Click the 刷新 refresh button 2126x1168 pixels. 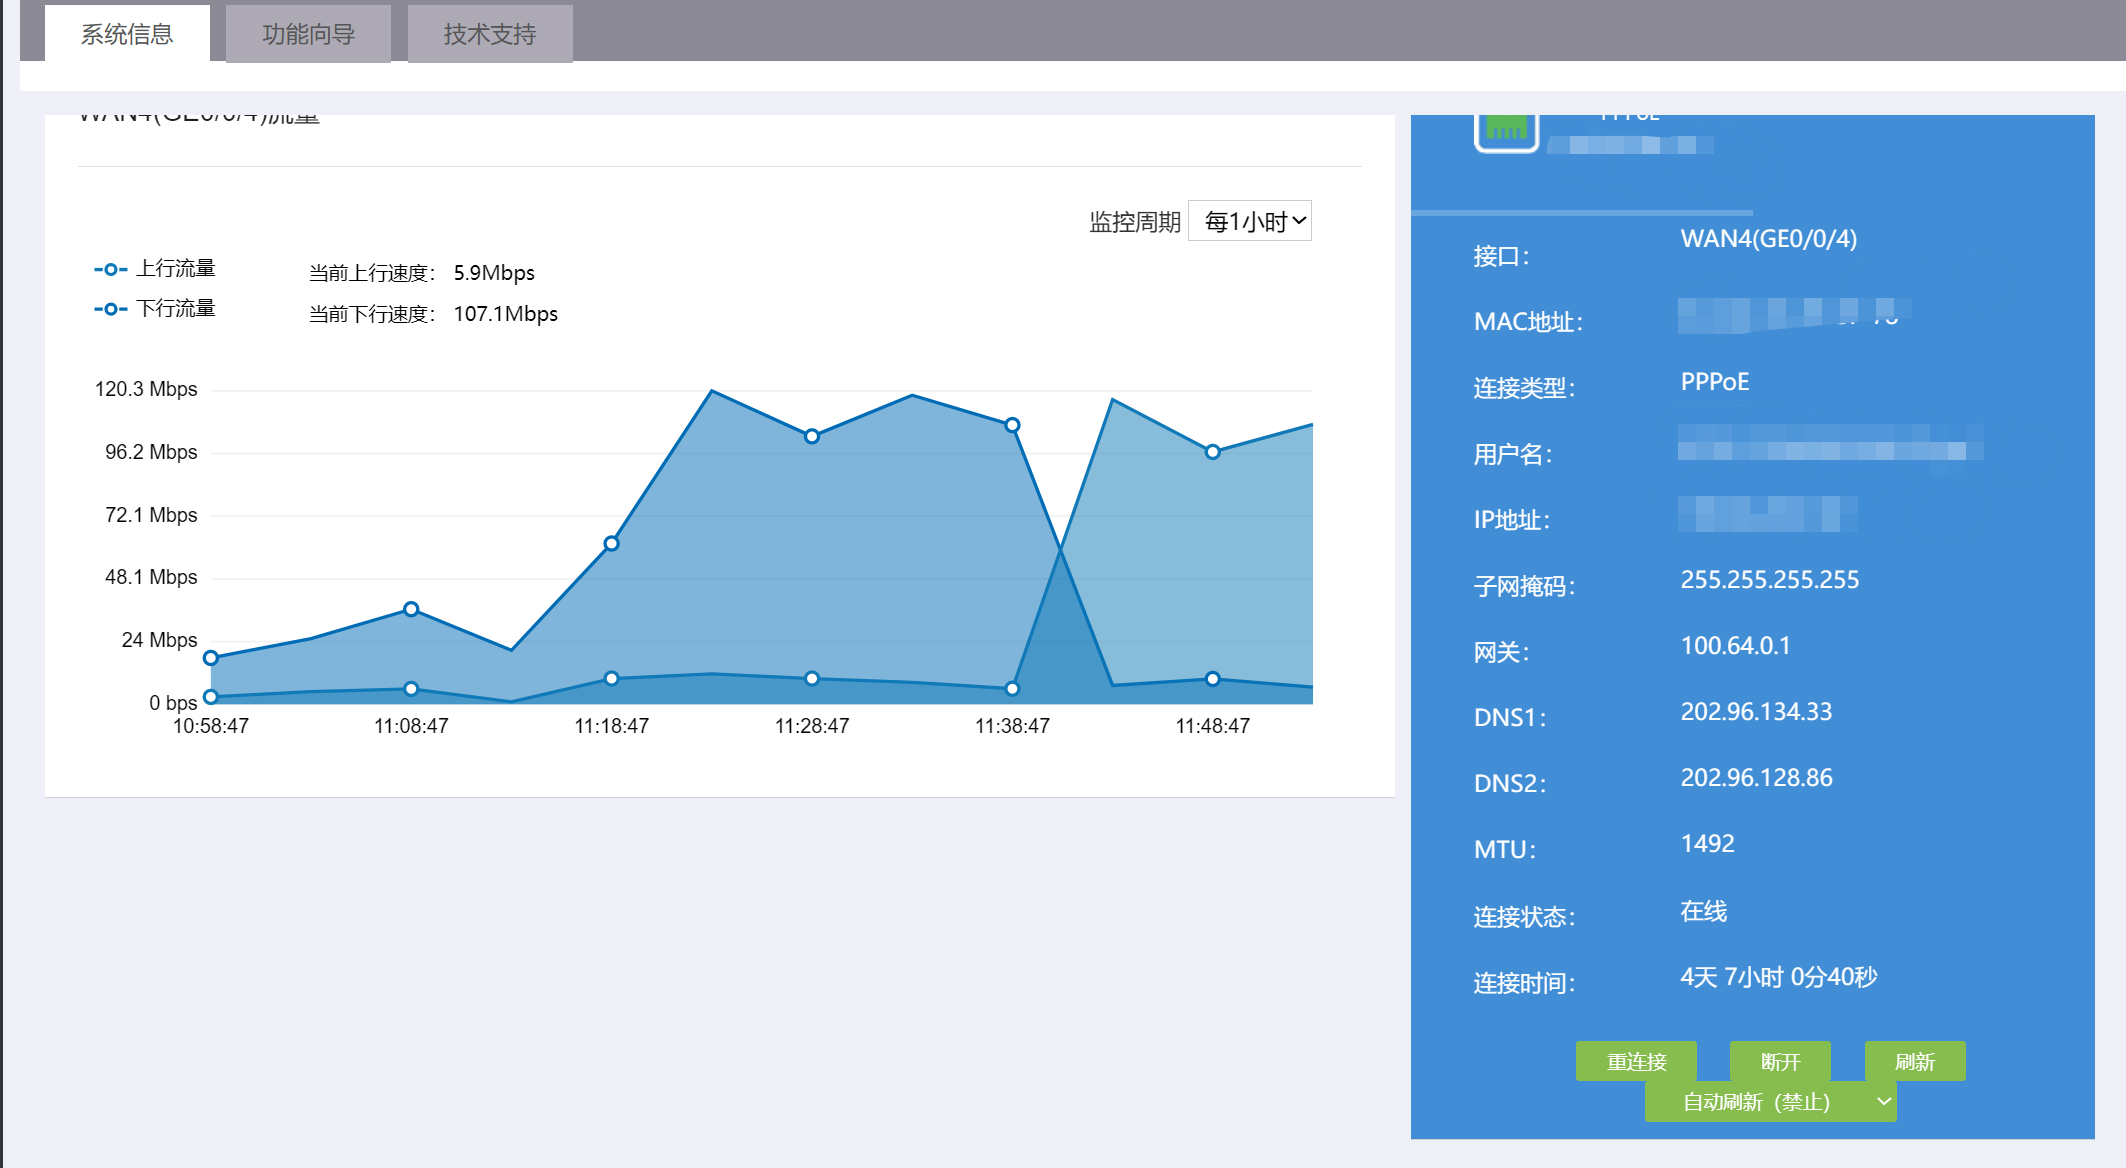pos(1915,1061)
